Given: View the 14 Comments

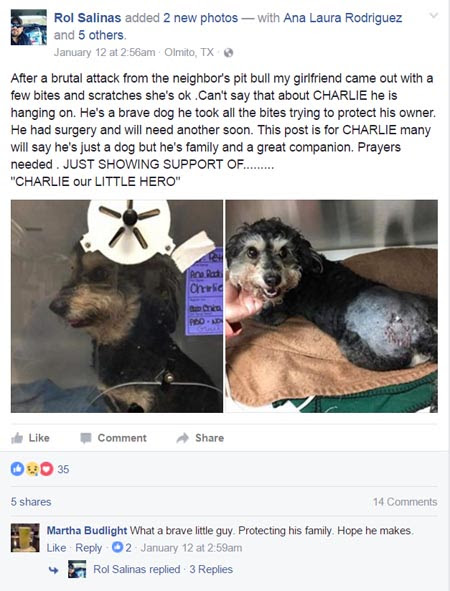Looking at the screenshot, I should [x=405, y=502].
